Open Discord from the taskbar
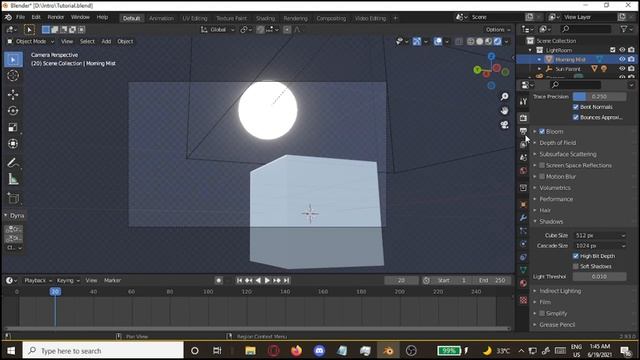640x360 pixels. coord(320,351)
